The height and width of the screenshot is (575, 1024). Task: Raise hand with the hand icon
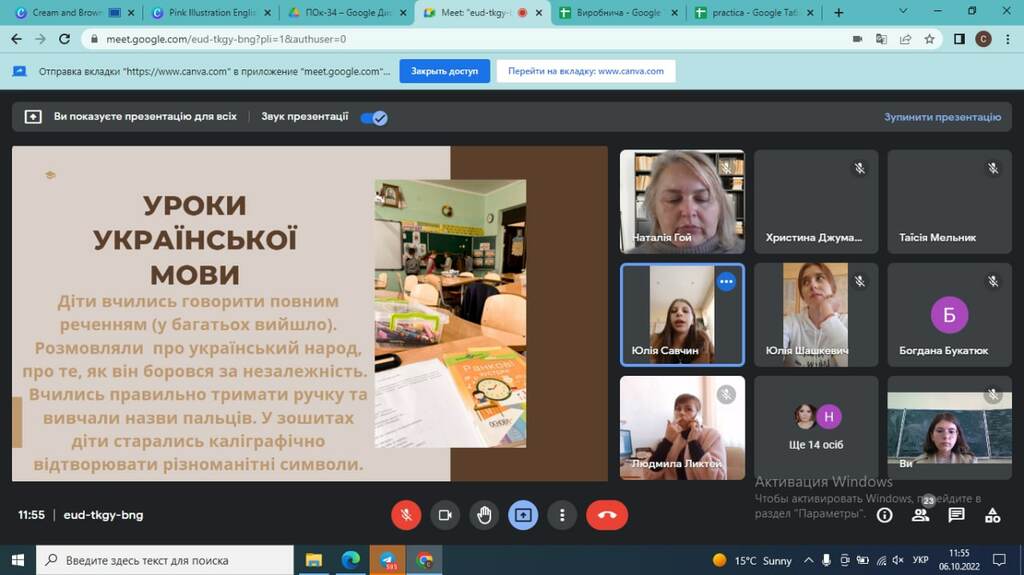point(484,515)
